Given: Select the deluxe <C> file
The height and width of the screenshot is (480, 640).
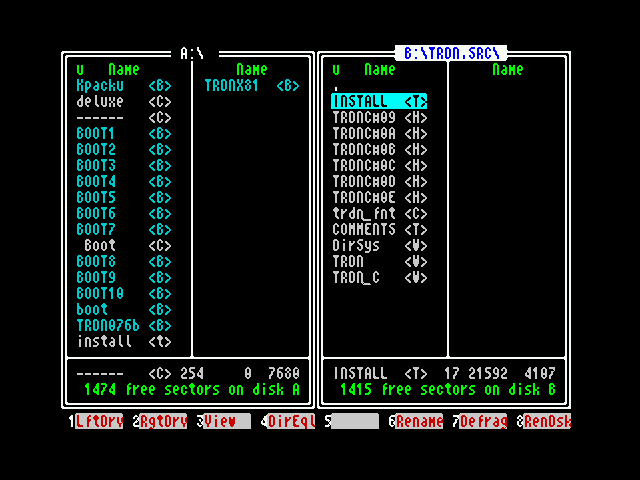Looking at the screenshot, I should (x=124, y=102).
